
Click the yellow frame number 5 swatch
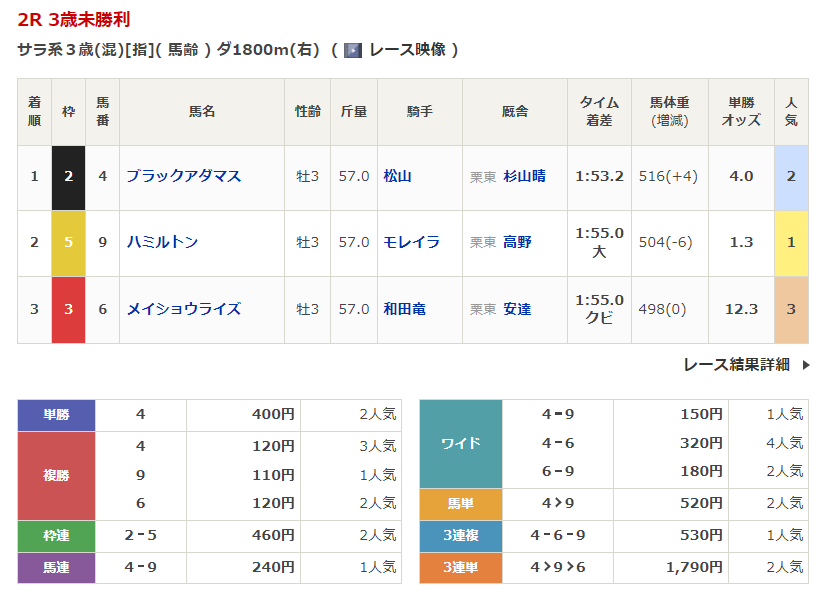click(68, 242)
